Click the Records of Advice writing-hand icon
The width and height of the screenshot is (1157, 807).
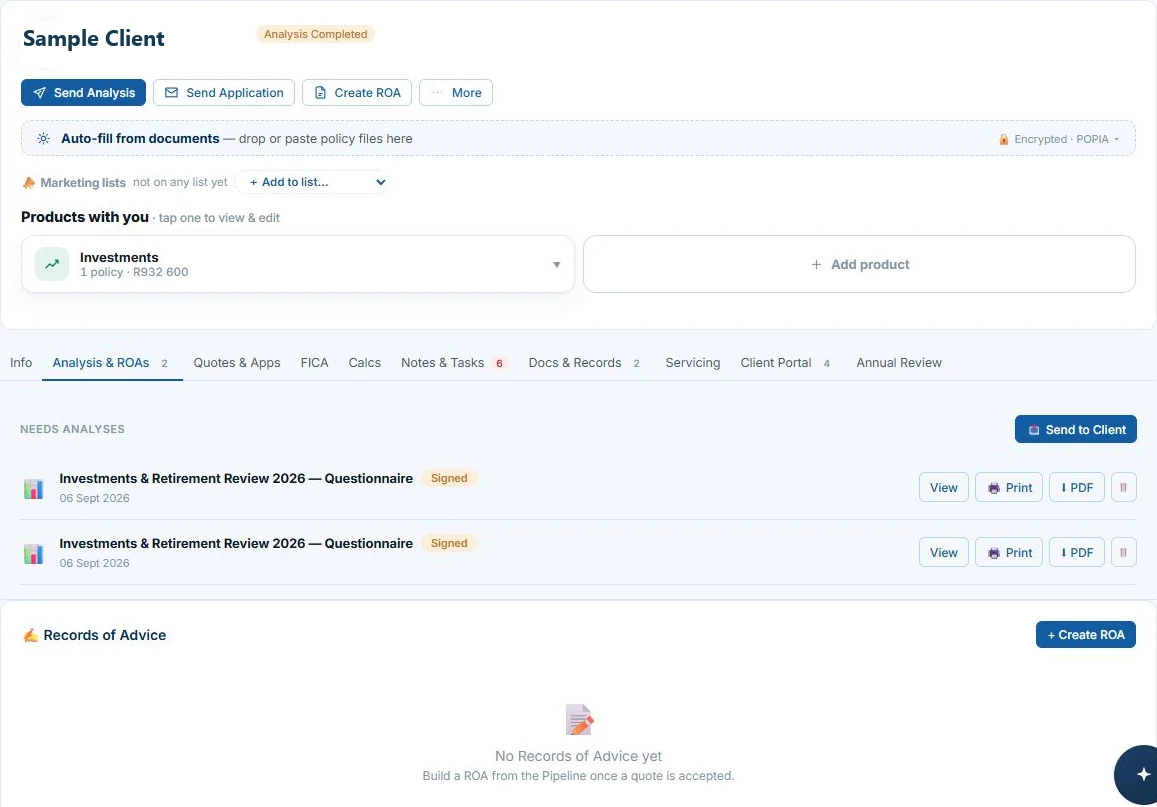click(30, 635)
